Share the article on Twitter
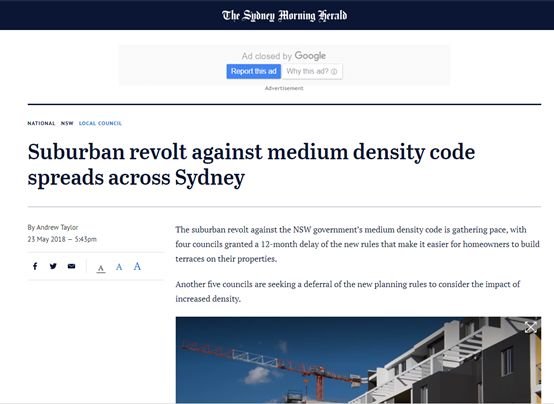Screen dimensions: 554x404 [53, 266]
